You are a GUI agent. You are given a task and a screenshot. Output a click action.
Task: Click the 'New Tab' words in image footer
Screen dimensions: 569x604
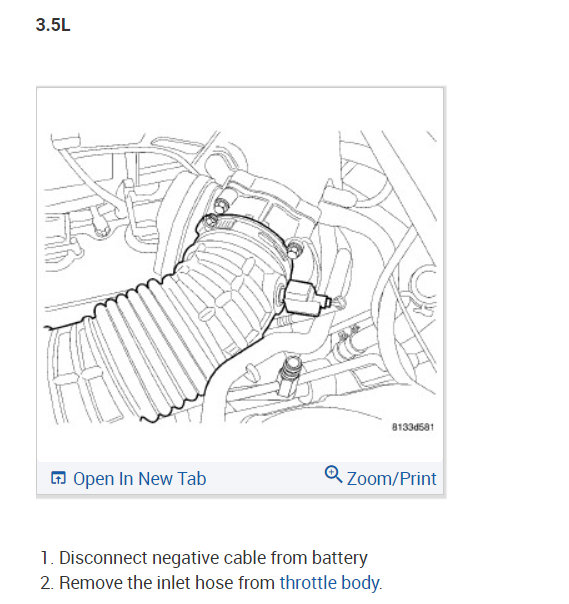pyautogui.click(x=172, y=479)
